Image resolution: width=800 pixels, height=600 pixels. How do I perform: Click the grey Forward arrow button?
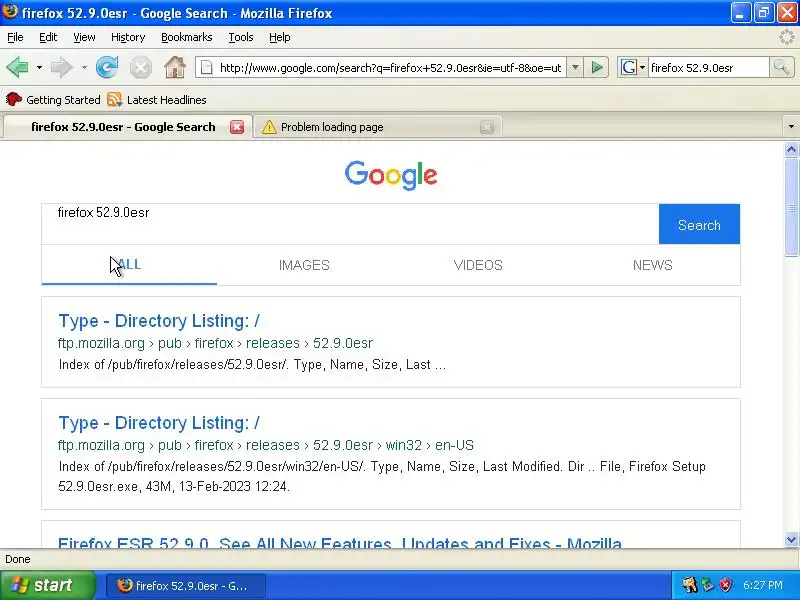pyautogui.click(x=62, y=67)
